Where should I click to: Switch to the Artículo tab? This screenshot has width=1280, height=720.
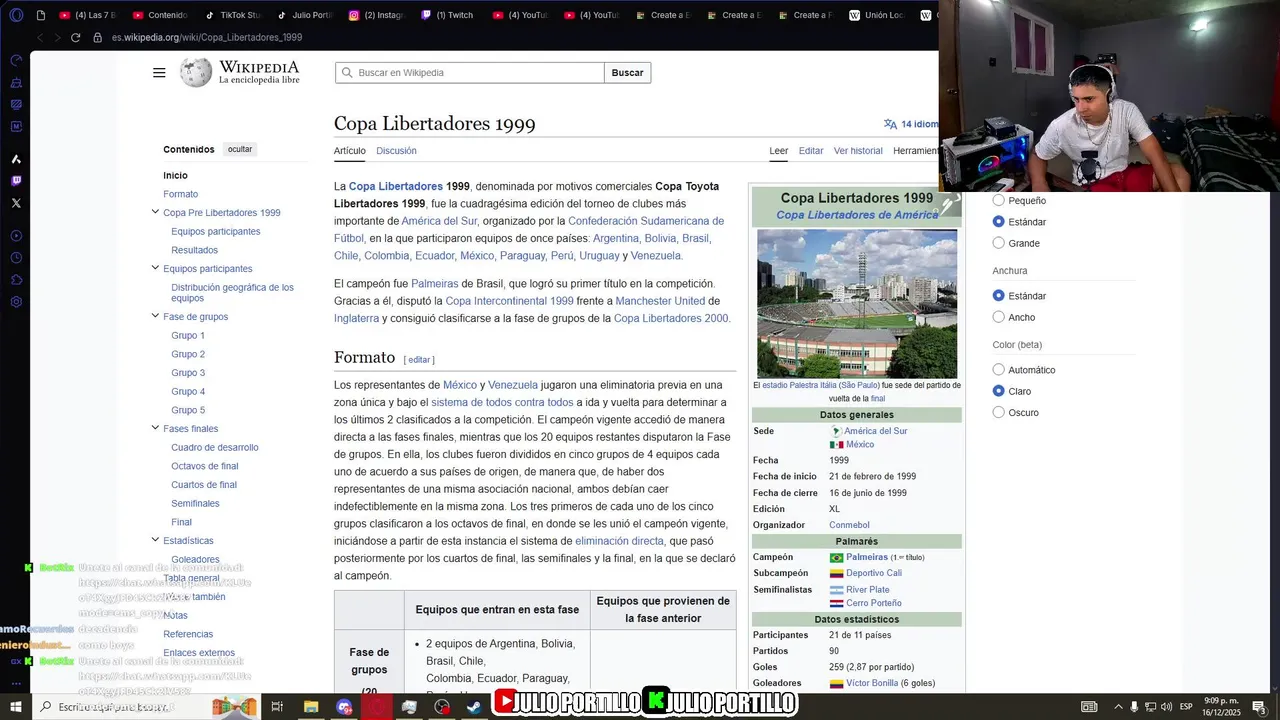click(350, 151)
